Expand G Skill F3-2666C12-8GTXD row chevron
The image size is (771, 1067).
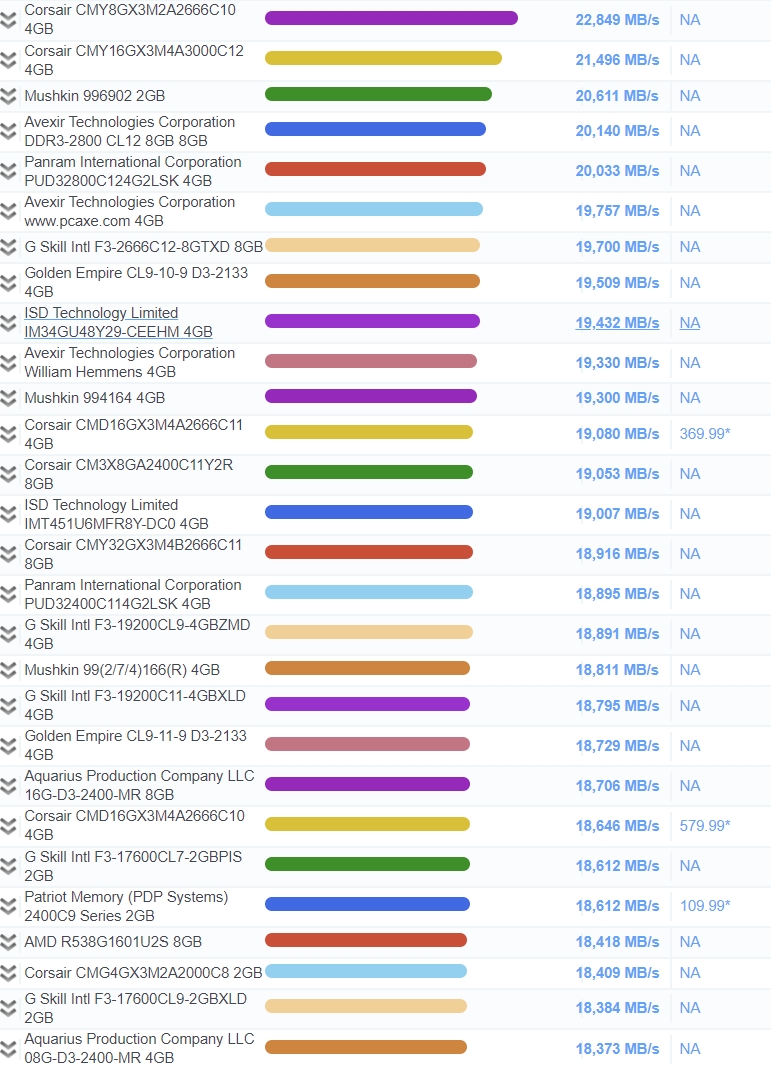(8, 246)
